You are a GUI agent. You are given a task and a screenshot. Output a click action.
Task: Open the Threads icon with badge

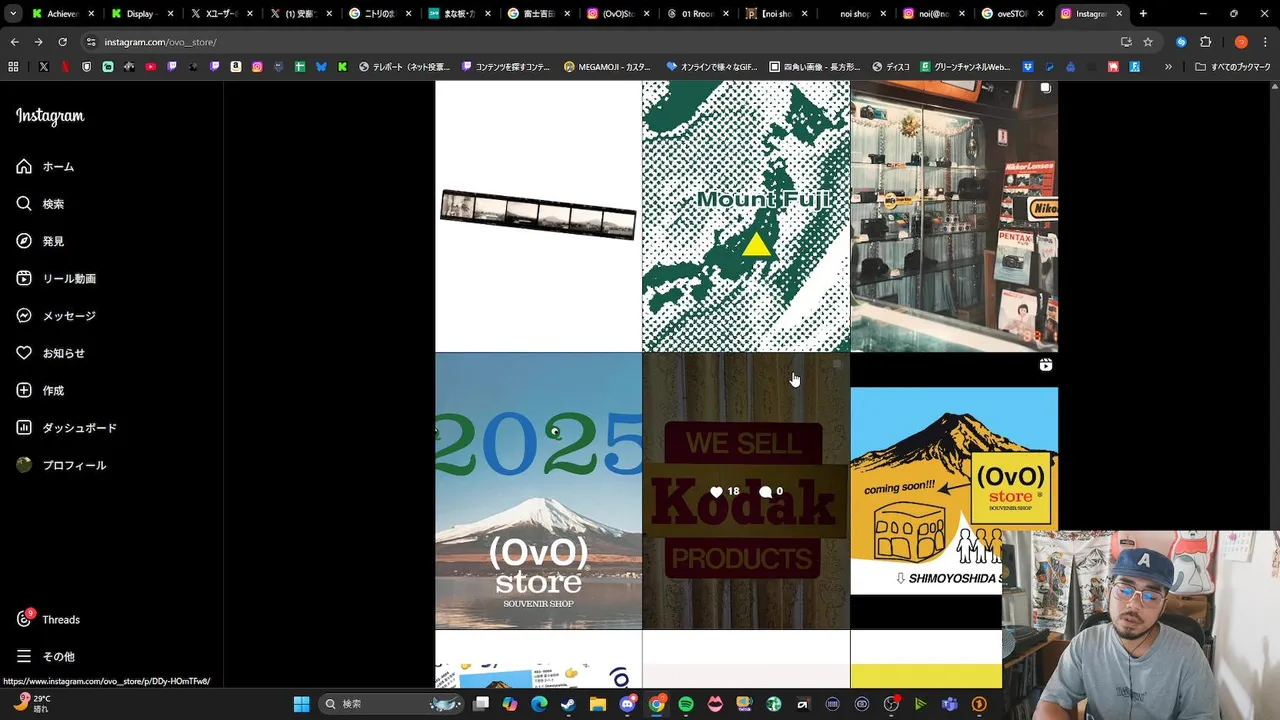coord(24,619)
